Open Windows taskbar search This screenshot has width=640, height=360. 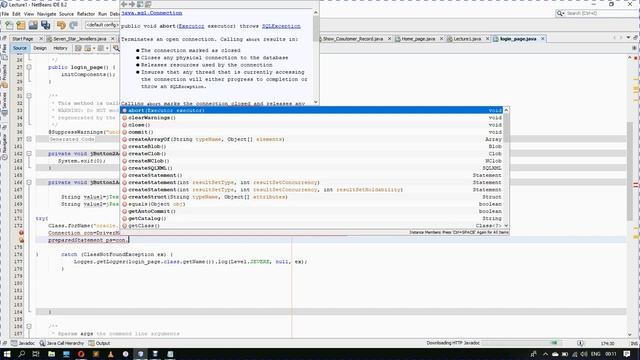22,354
